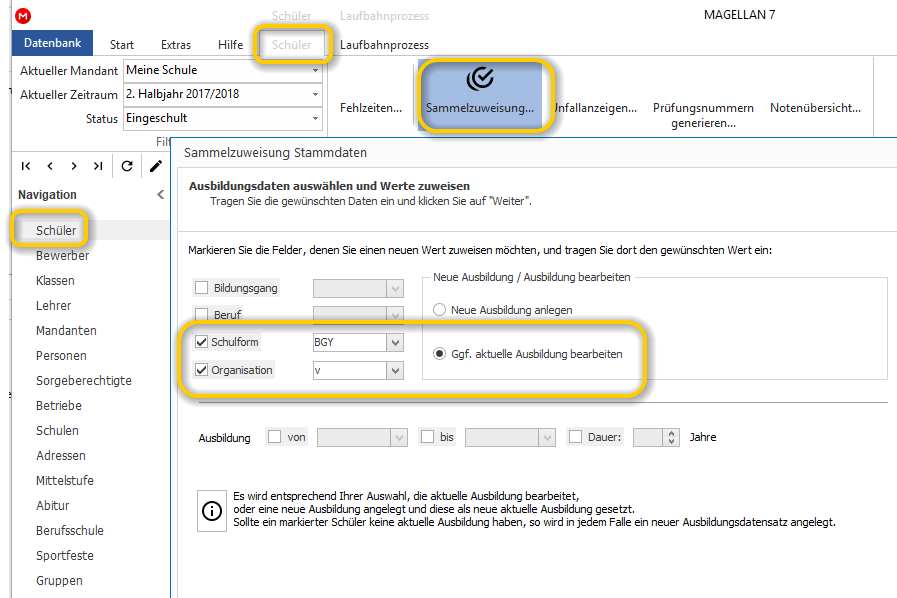This screenshot has height=598, width=897.
Task: Switch to the Start tab
Action: (122, 45)
